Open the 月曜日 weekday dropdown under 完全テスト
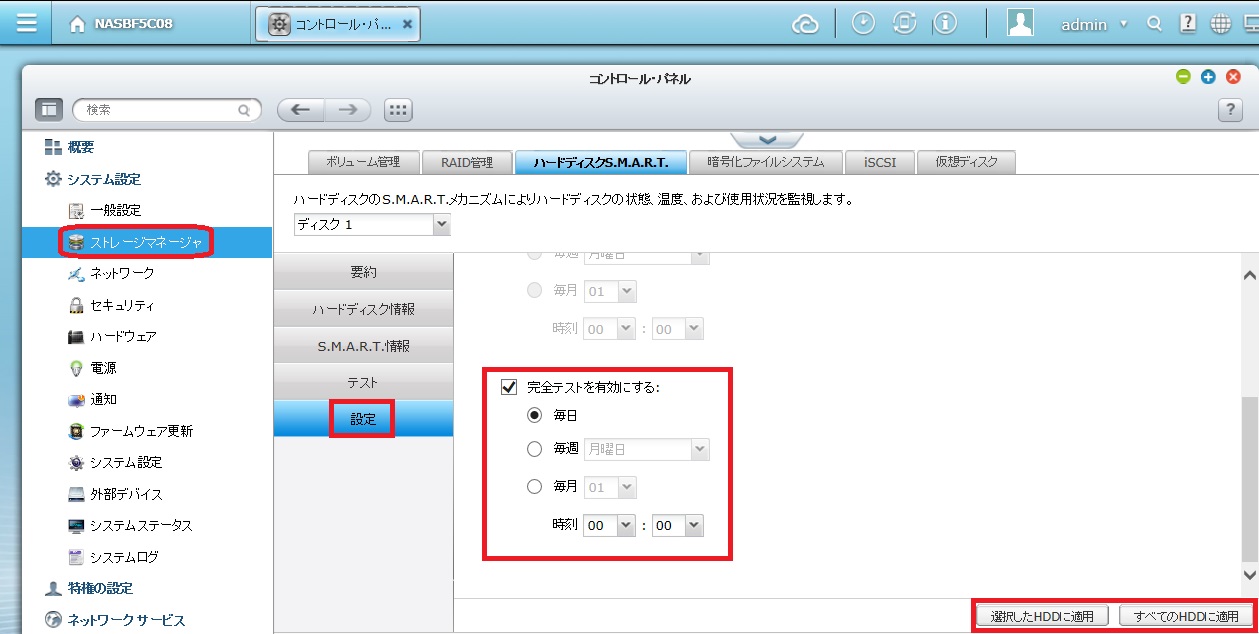Image resolution: width=1259 pixels, height=634 pixels. coord(647,450)
